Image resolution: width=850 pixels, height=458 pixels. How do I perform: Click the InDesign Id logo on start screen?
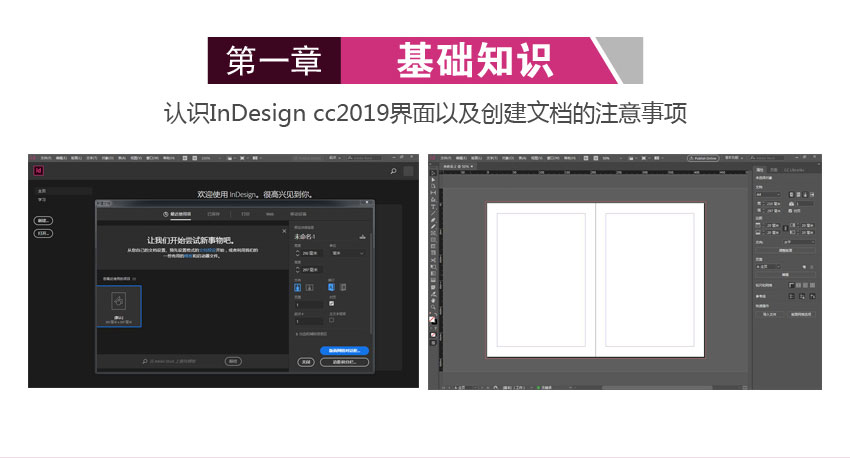(x=38, y=170)
